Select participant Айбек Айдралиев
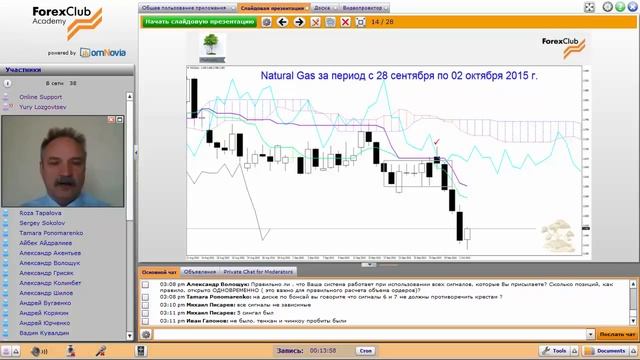 tap(45, 243)
